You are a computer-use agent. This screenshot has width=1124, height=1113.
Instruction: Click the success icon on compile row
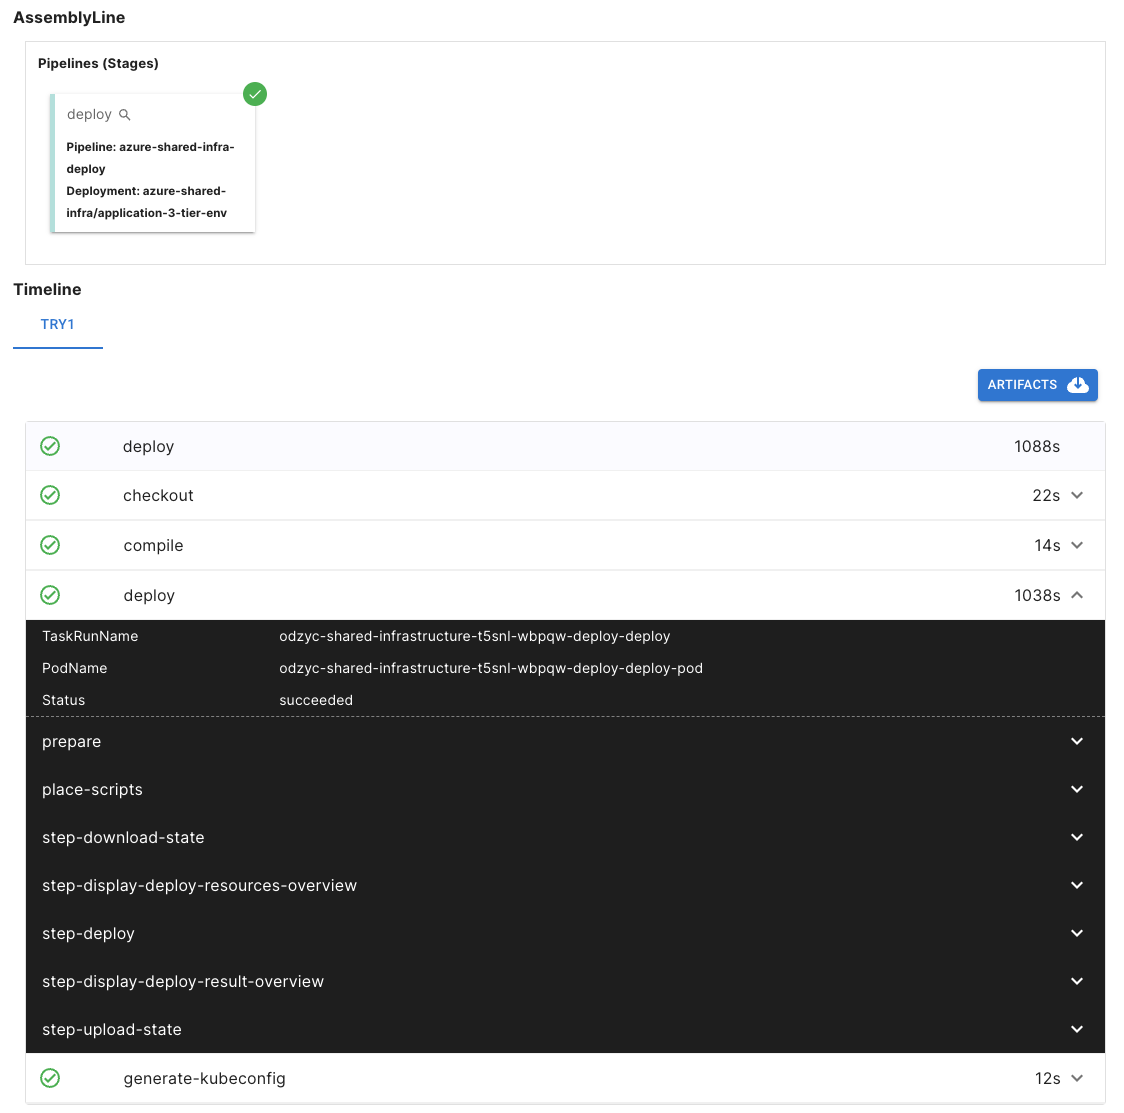pos(50,545)
